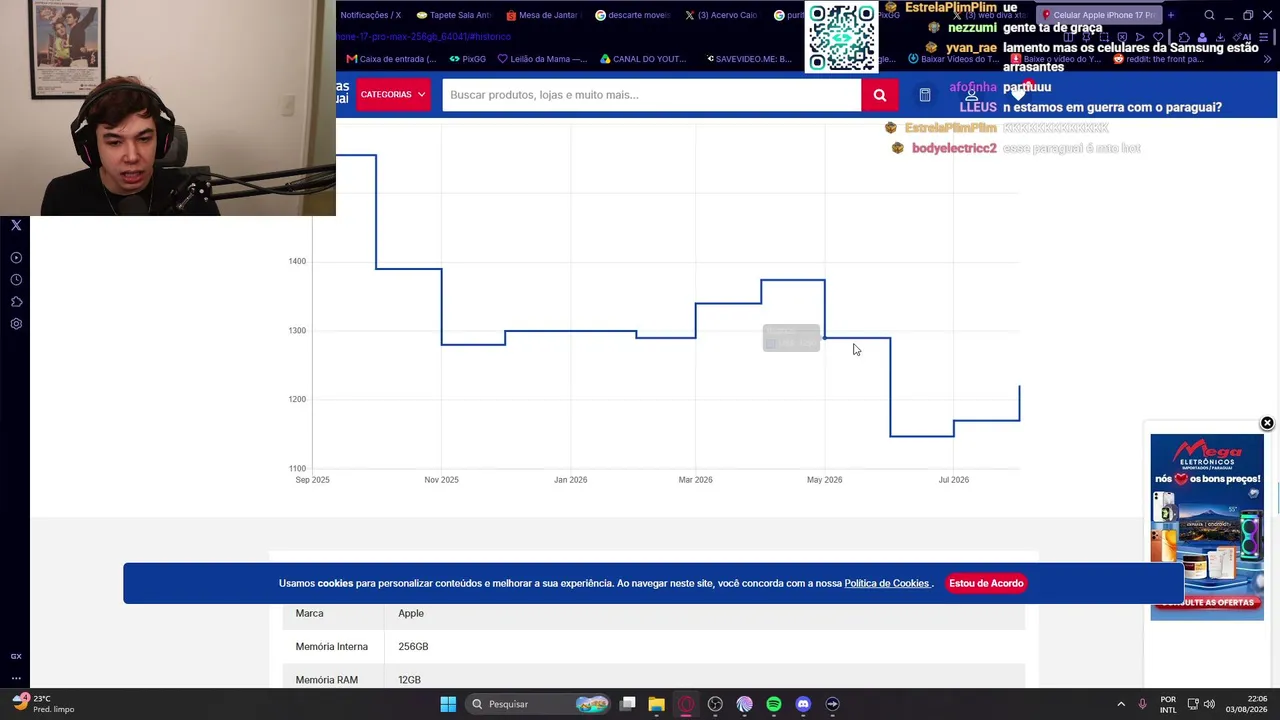Open the arrow-circle app on taskbar

point(832,704)
